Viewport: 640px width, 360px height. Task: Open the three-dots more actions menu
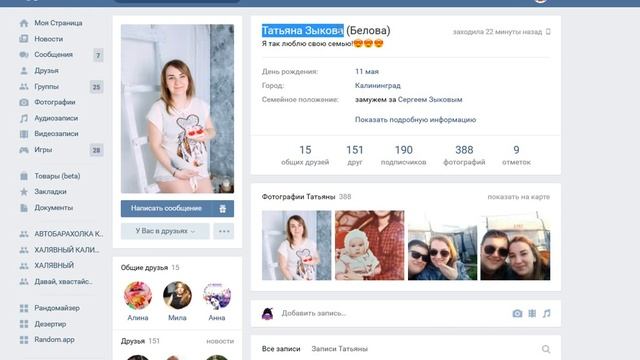tap(224, 231)
